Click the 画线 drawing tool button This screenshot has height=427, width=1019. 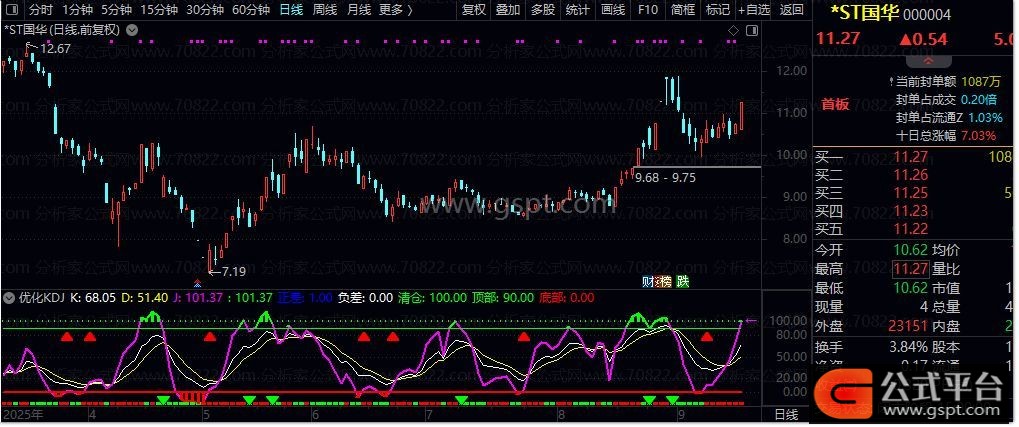point(612,10)
